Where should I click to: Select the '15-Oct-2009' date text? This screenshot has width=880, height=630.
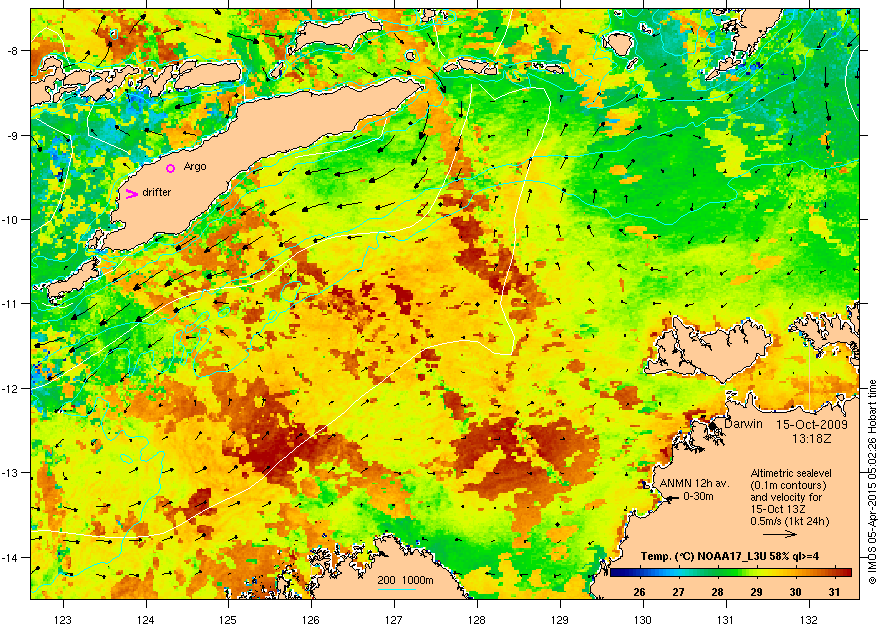pyautogui.click(x=812, y=425)
